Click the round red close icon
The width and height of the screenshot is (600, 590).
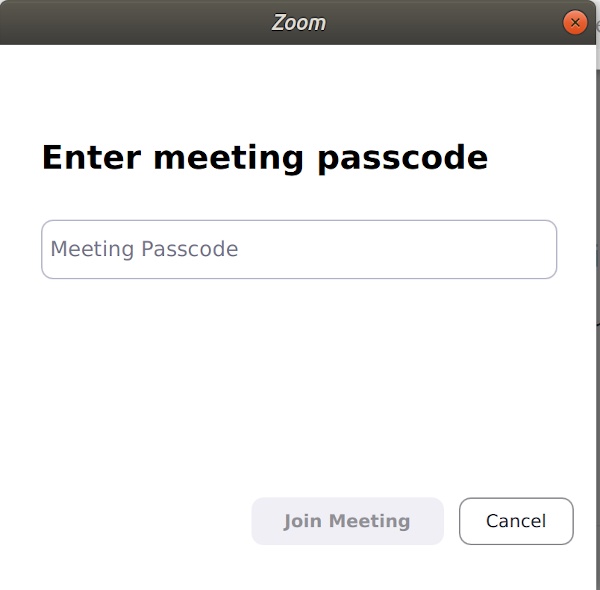click(x=575, y=23)
